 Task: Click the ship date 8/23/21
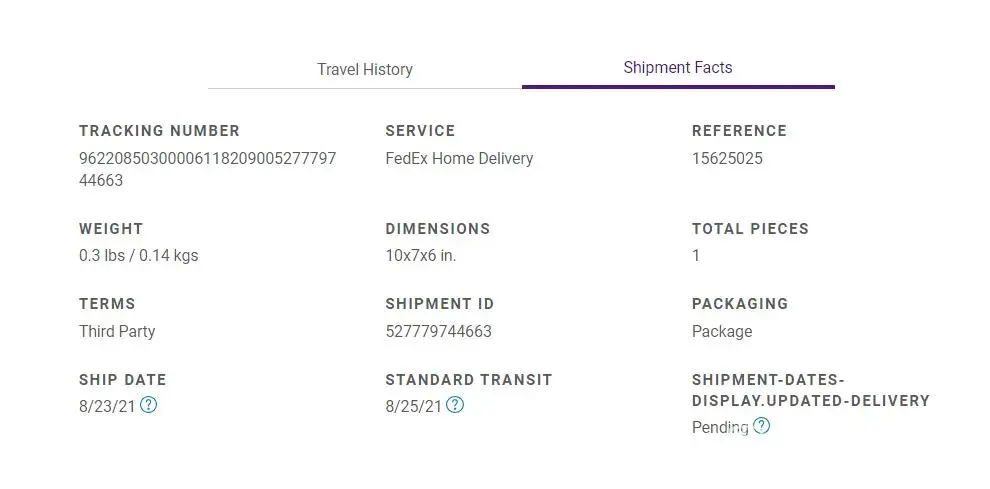[107, 406]
